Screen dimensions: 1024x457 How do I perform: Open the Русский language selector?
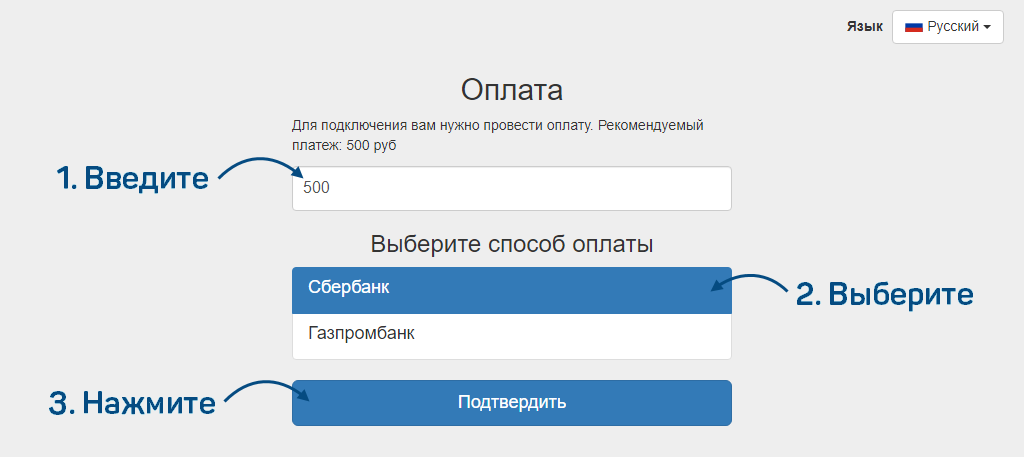(947, 27)
